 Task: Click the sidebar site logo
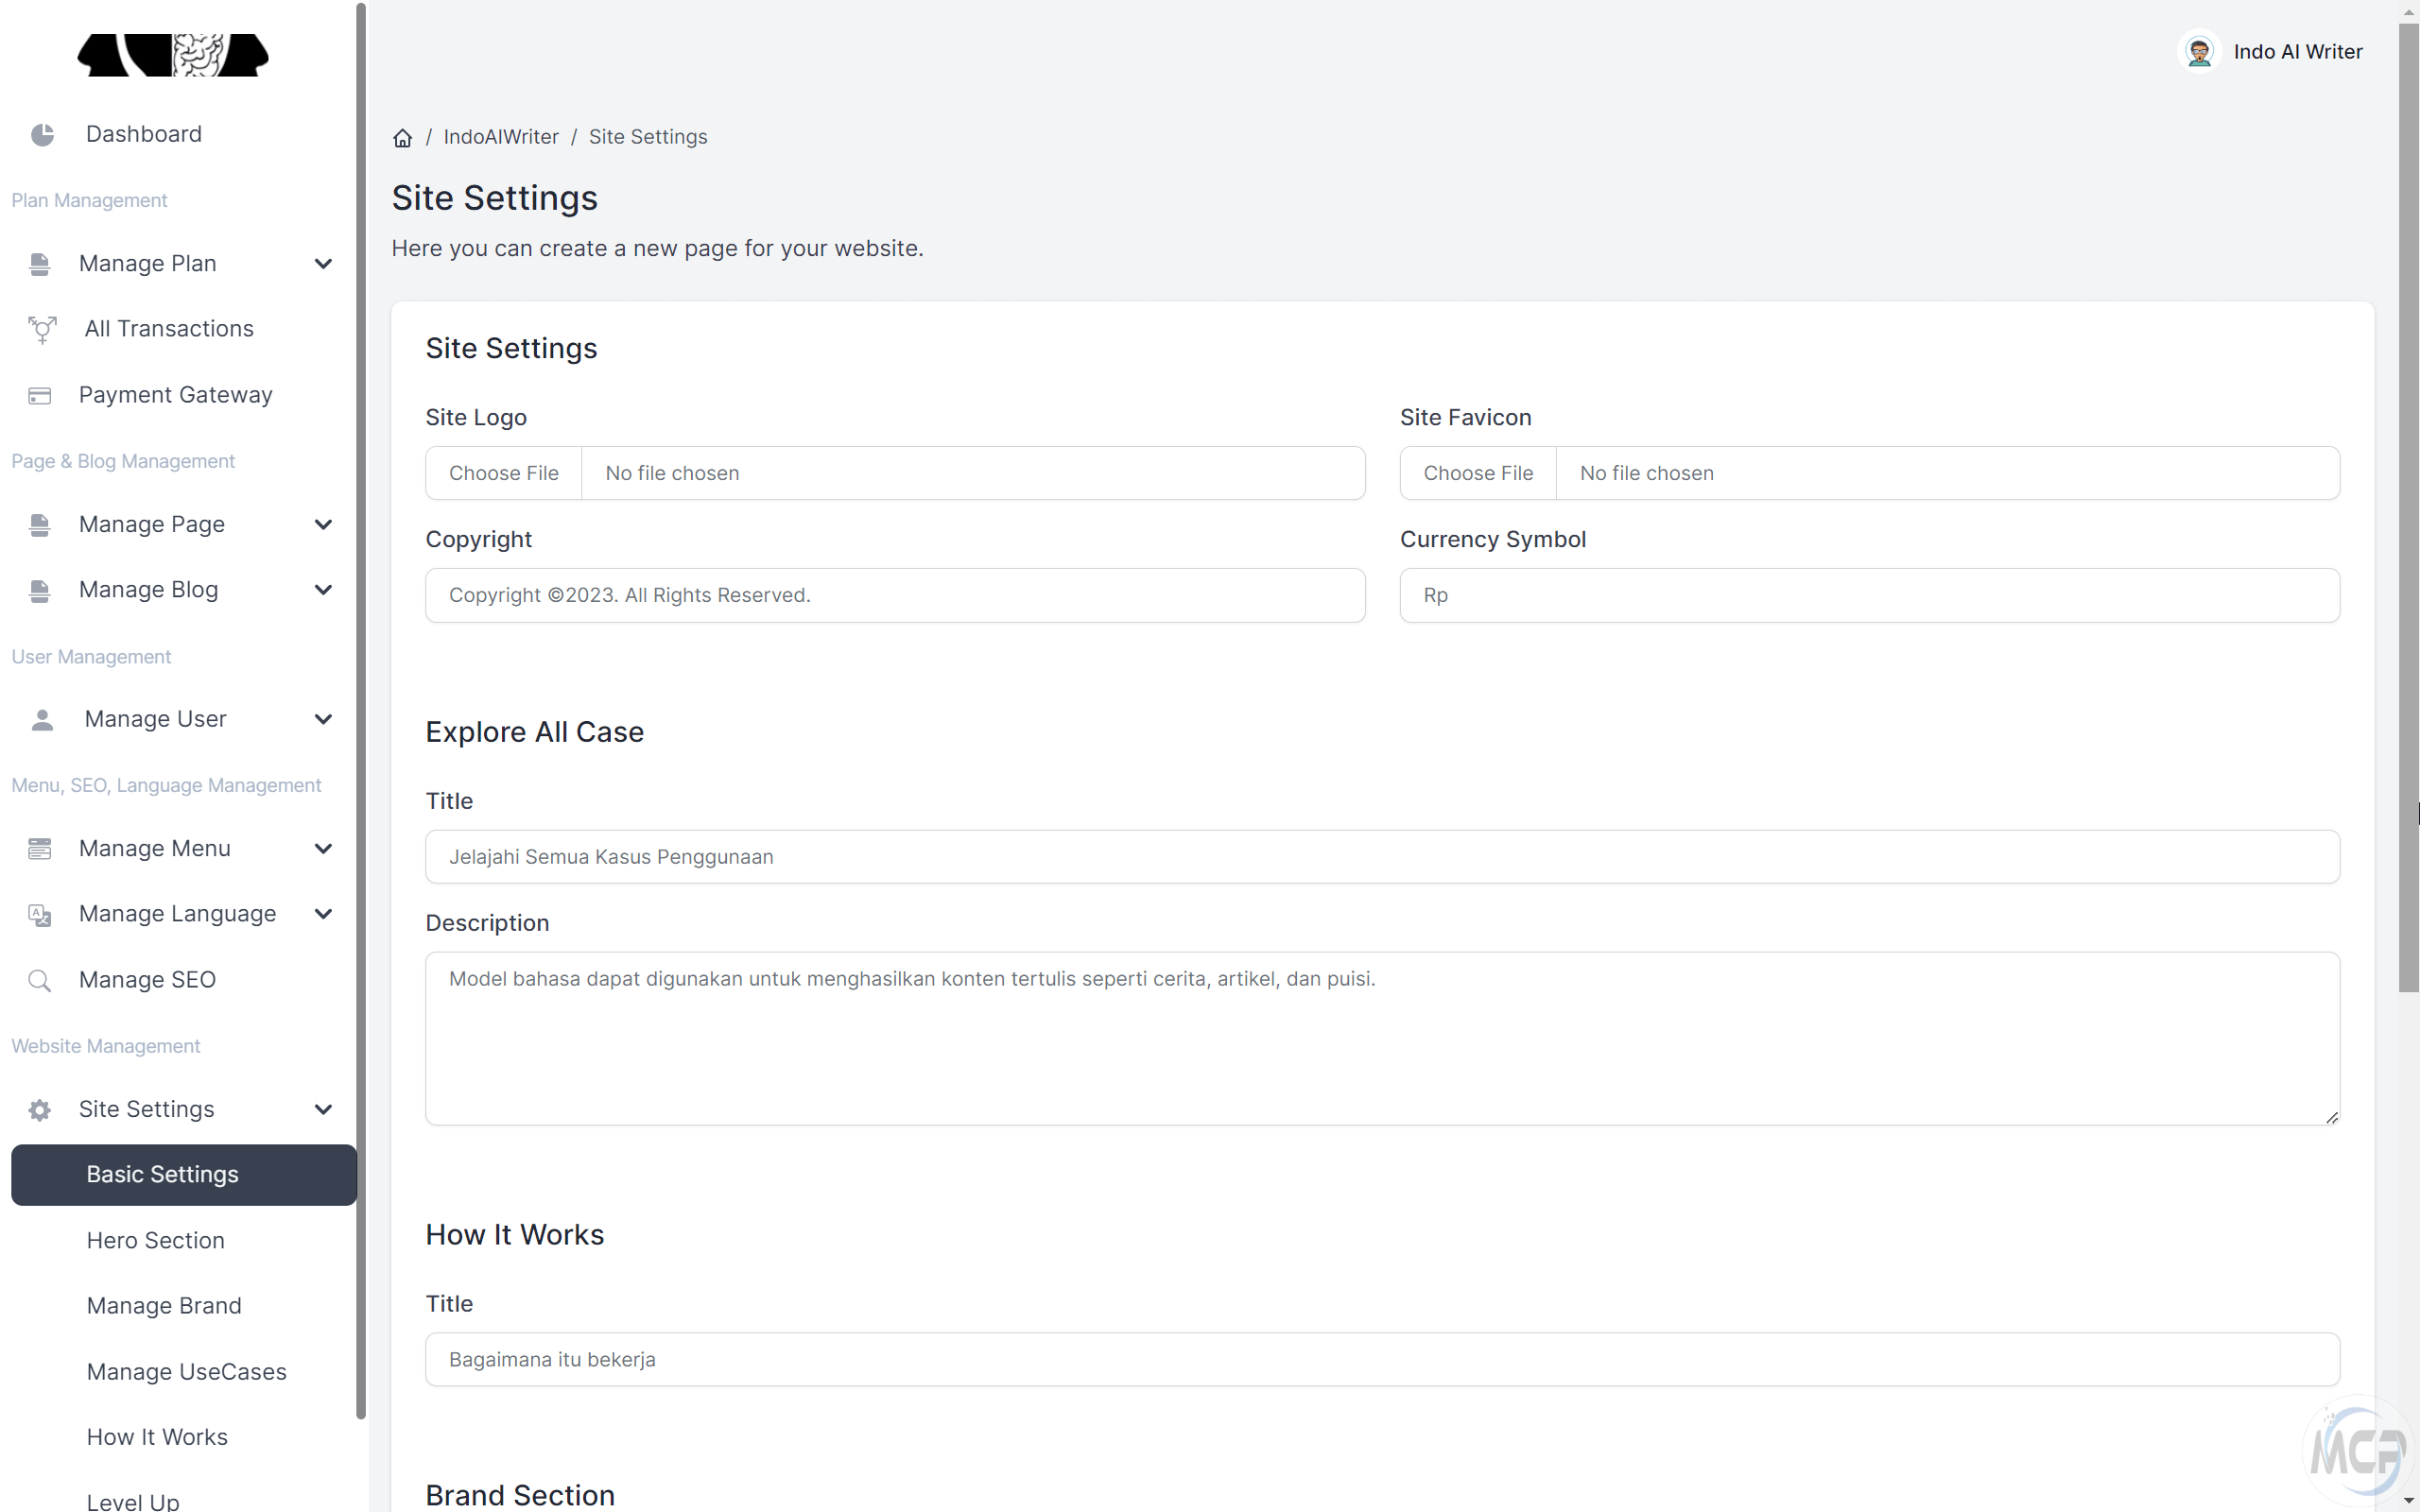[173, 55]
